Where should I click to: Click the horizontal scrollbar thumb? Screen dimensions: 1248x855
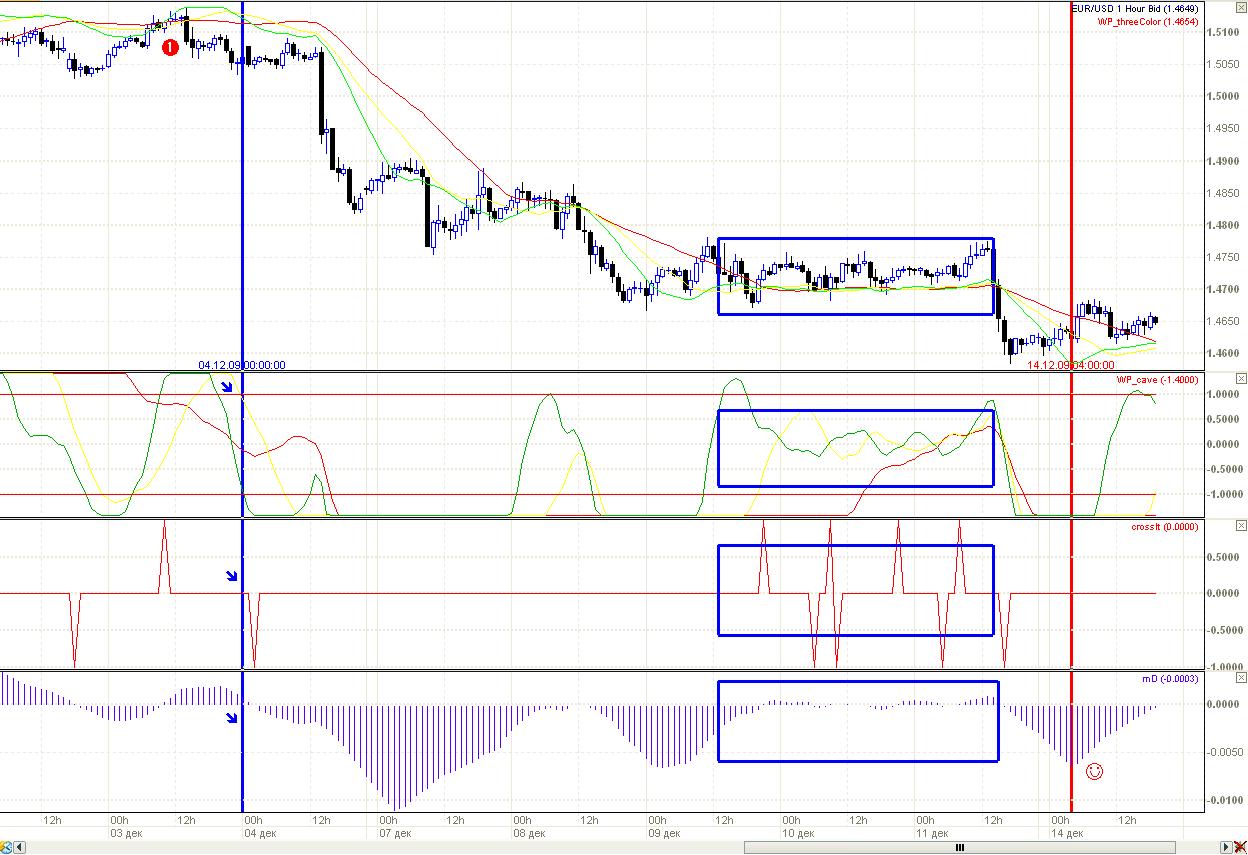tap(960, 847)
